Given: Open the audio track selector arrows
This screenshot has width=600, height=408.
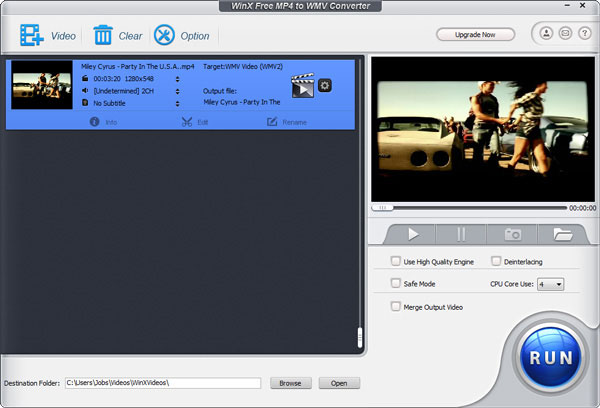Looking at the screenshot, I should [177, 91].
